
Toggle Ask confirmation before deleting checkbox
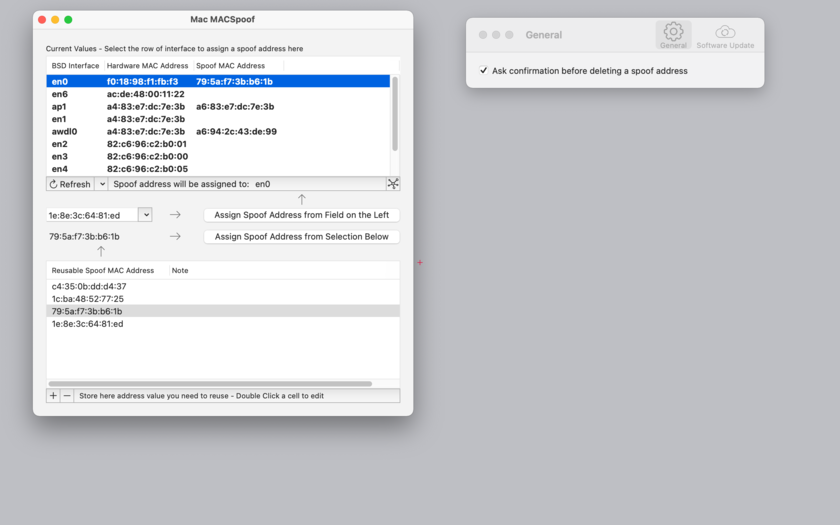coord(483,70)
